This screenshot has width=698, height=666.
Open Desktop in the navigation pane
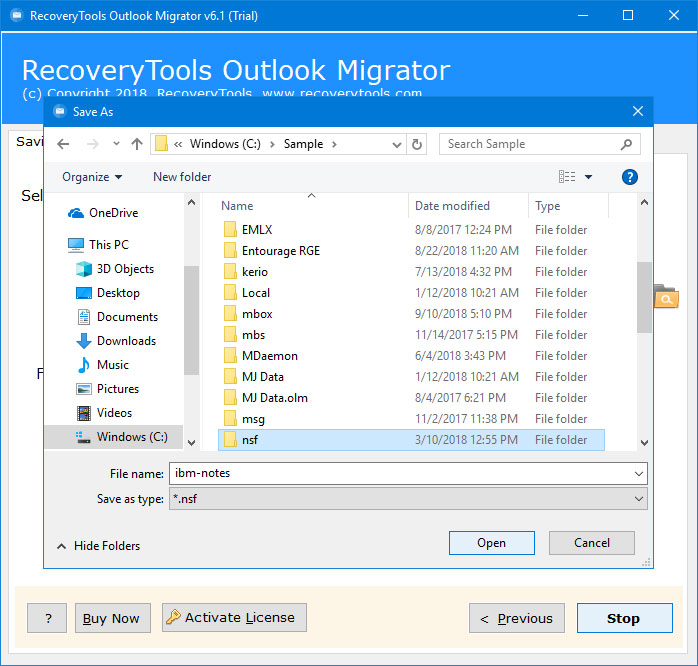coord(108,293)
